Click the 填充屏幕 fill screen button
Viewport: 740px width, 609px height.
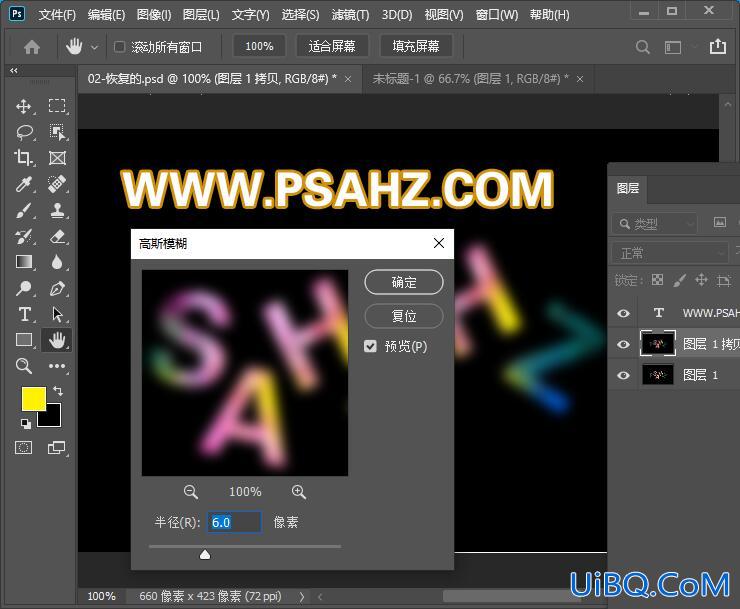pos(416,46)
